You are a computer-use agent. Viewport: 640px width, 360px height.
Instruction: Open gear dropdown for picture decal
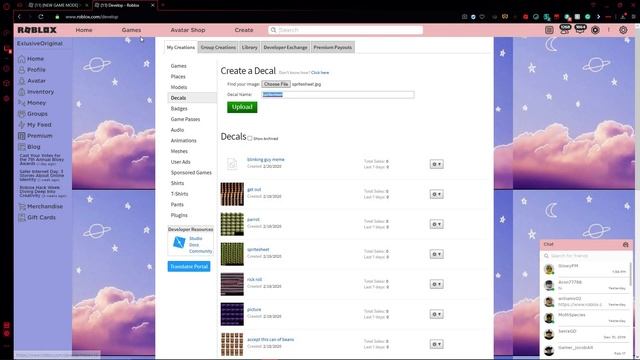pos(436,314)
